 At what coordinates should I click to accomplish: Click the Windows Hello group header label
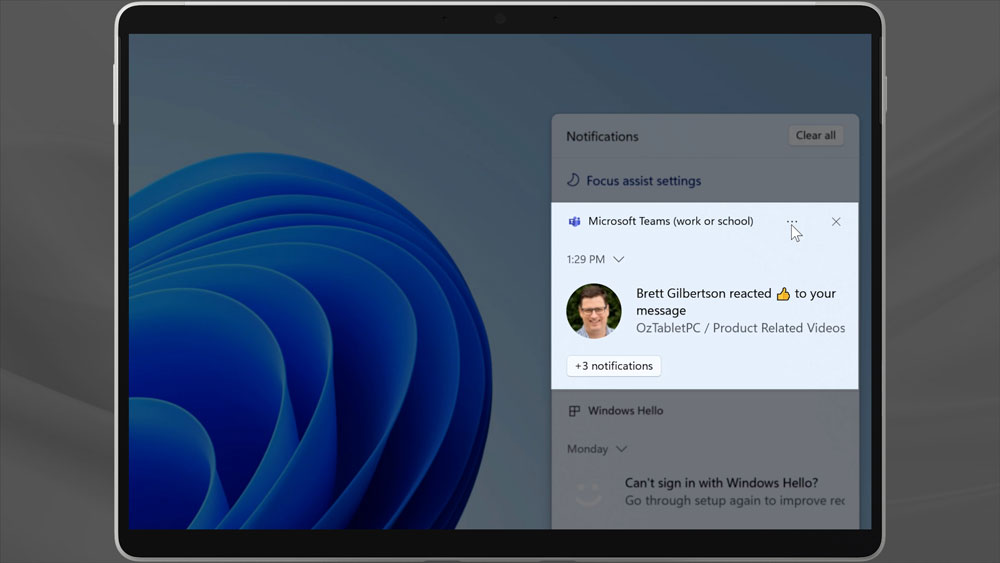pos(625,411)
